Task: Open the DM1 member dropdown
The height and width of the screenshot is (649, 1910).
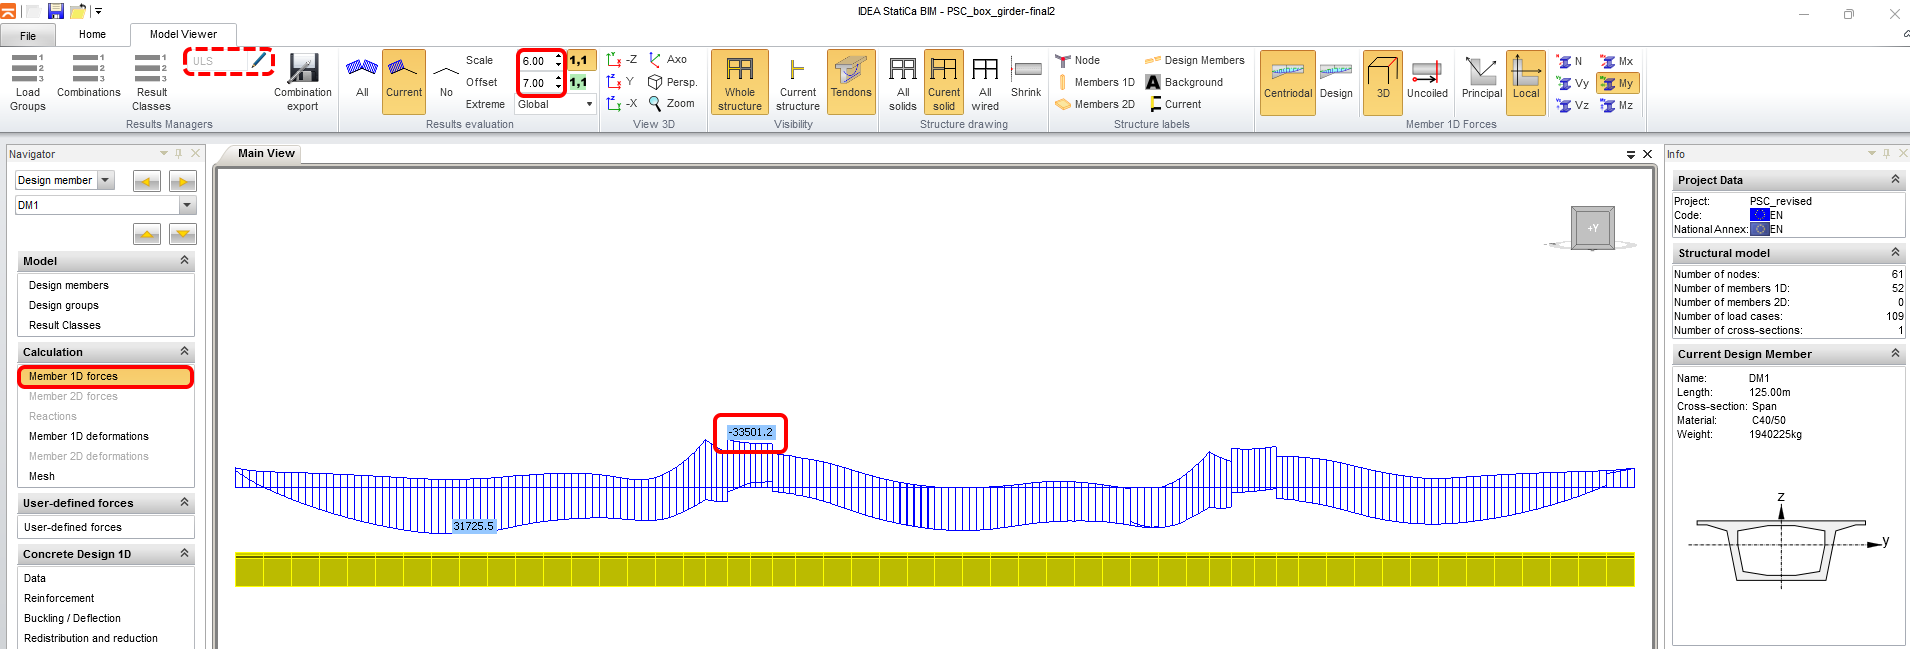Action: click(187, 205)
